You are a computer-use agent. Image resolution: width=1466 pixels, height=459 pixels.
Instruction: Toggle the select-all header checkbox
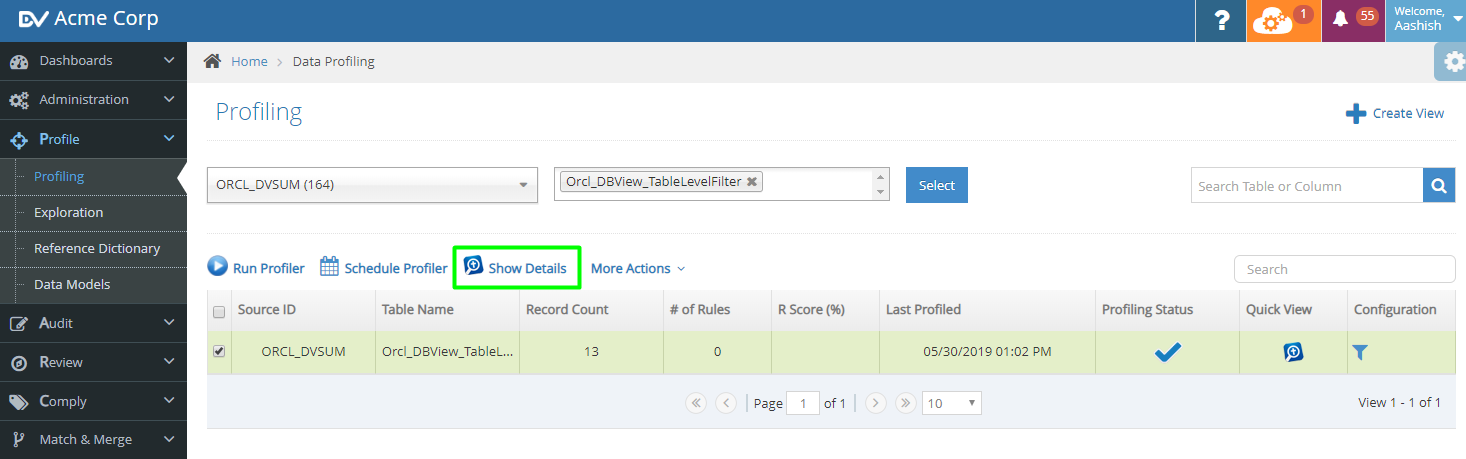(x=219, y=312)
